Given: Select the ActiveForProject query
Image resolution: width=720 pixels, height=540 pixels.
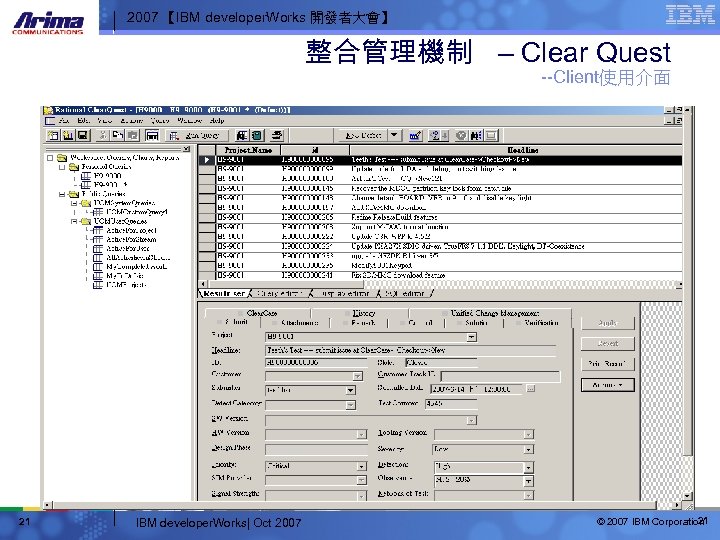Looking at the screenshot, I should [131, 231].
